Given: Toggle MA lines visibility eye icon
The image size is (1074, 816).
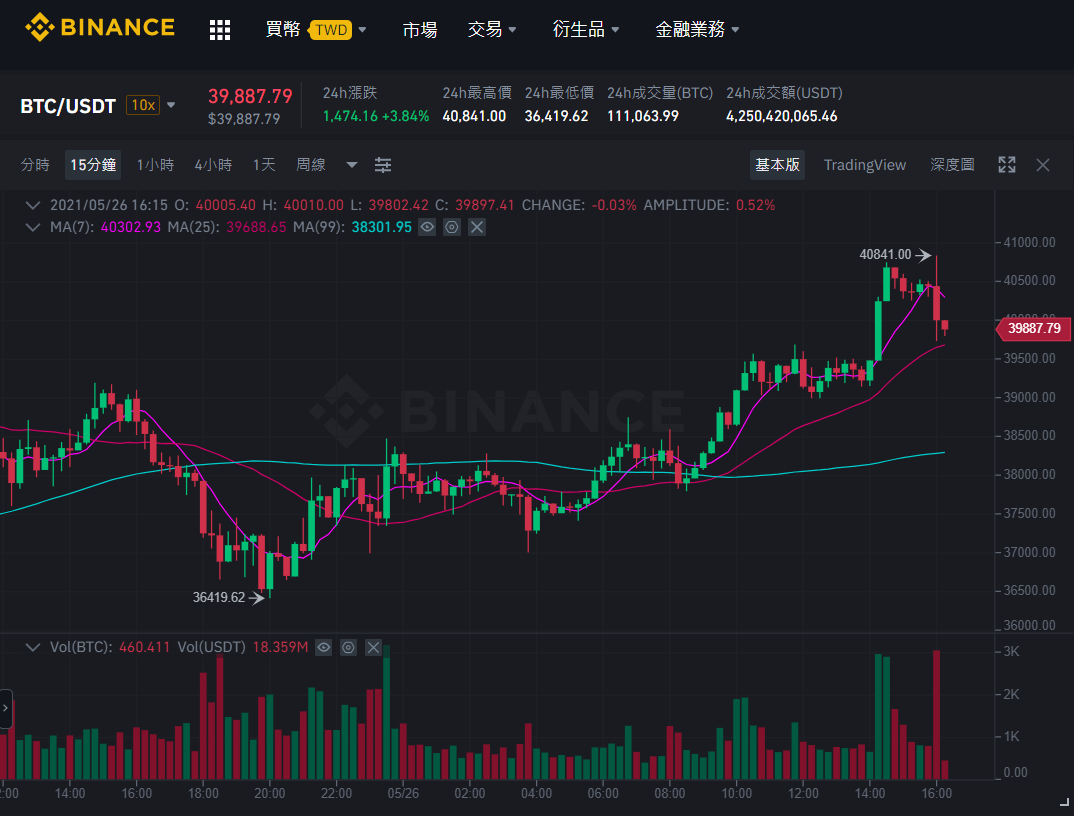Looking at the screenshot, I should (427, 227).
